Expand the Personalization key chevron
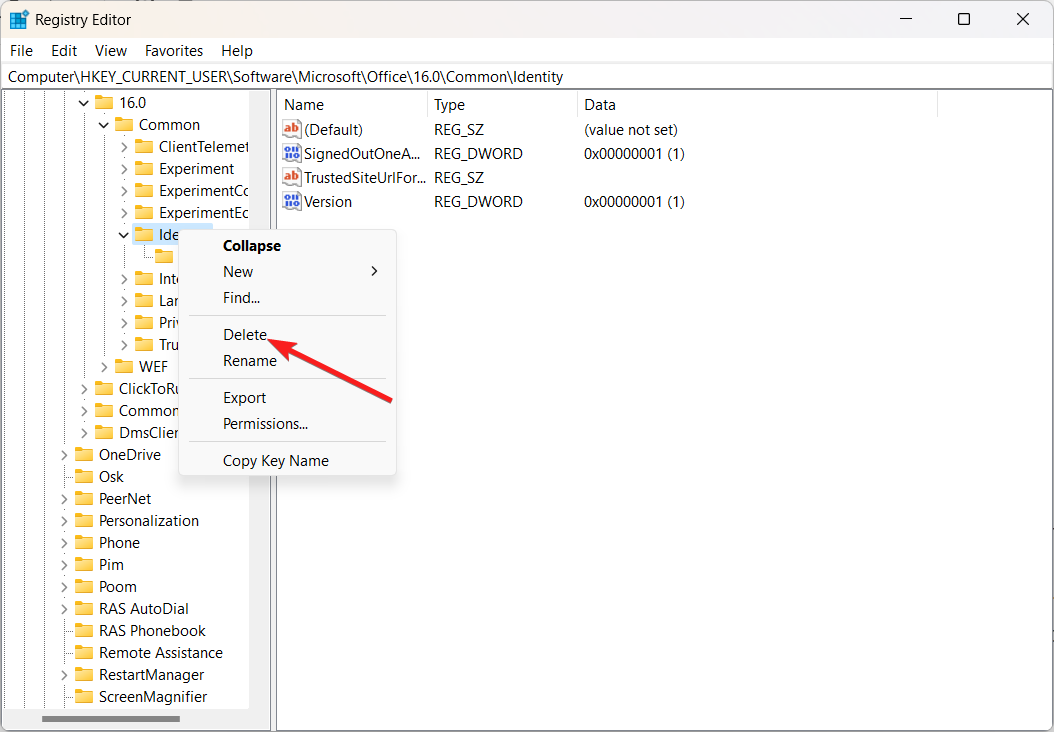Viewport: 1054px width, 732px height. coord(65,521)
